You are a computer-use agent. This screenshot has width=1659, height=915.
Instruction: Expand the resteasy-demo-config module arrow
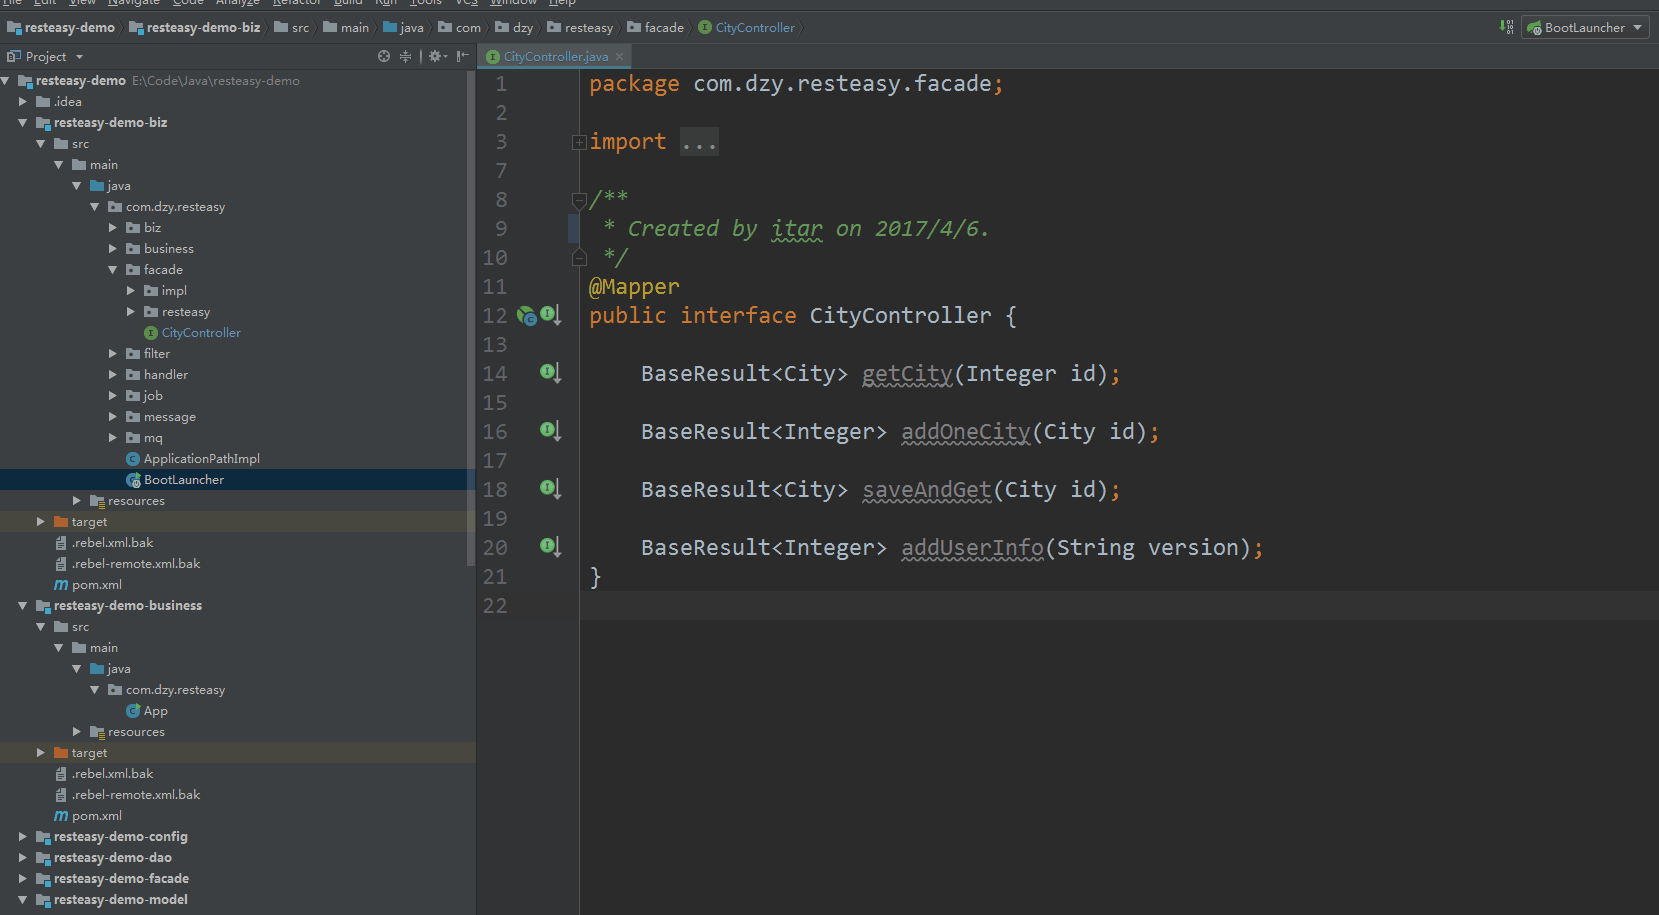[x=22, y=837]
